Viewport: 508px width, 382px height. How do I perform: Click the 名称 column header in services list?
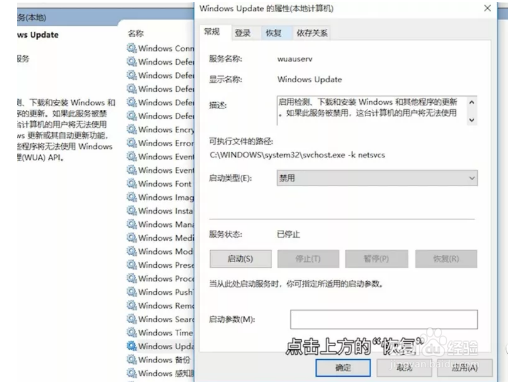tap(136, 33)
